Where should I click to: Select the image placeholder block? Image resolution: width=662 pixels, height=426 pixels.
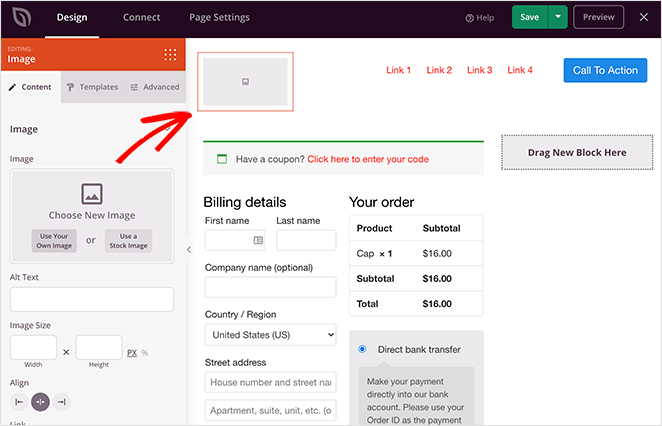[x=245, y=82]
